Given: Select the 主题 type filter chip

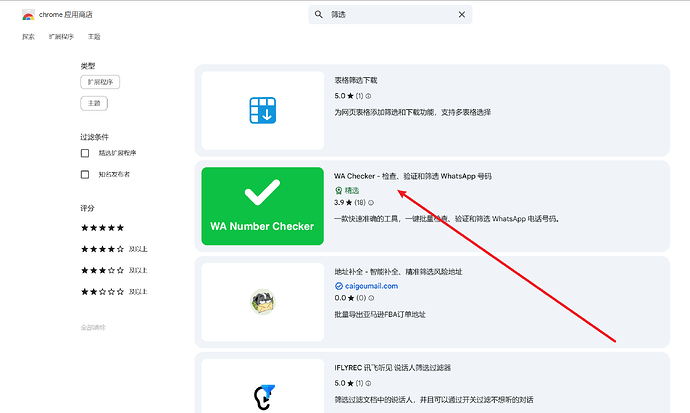Looking at the screenshot, I should tap(94, 103).
